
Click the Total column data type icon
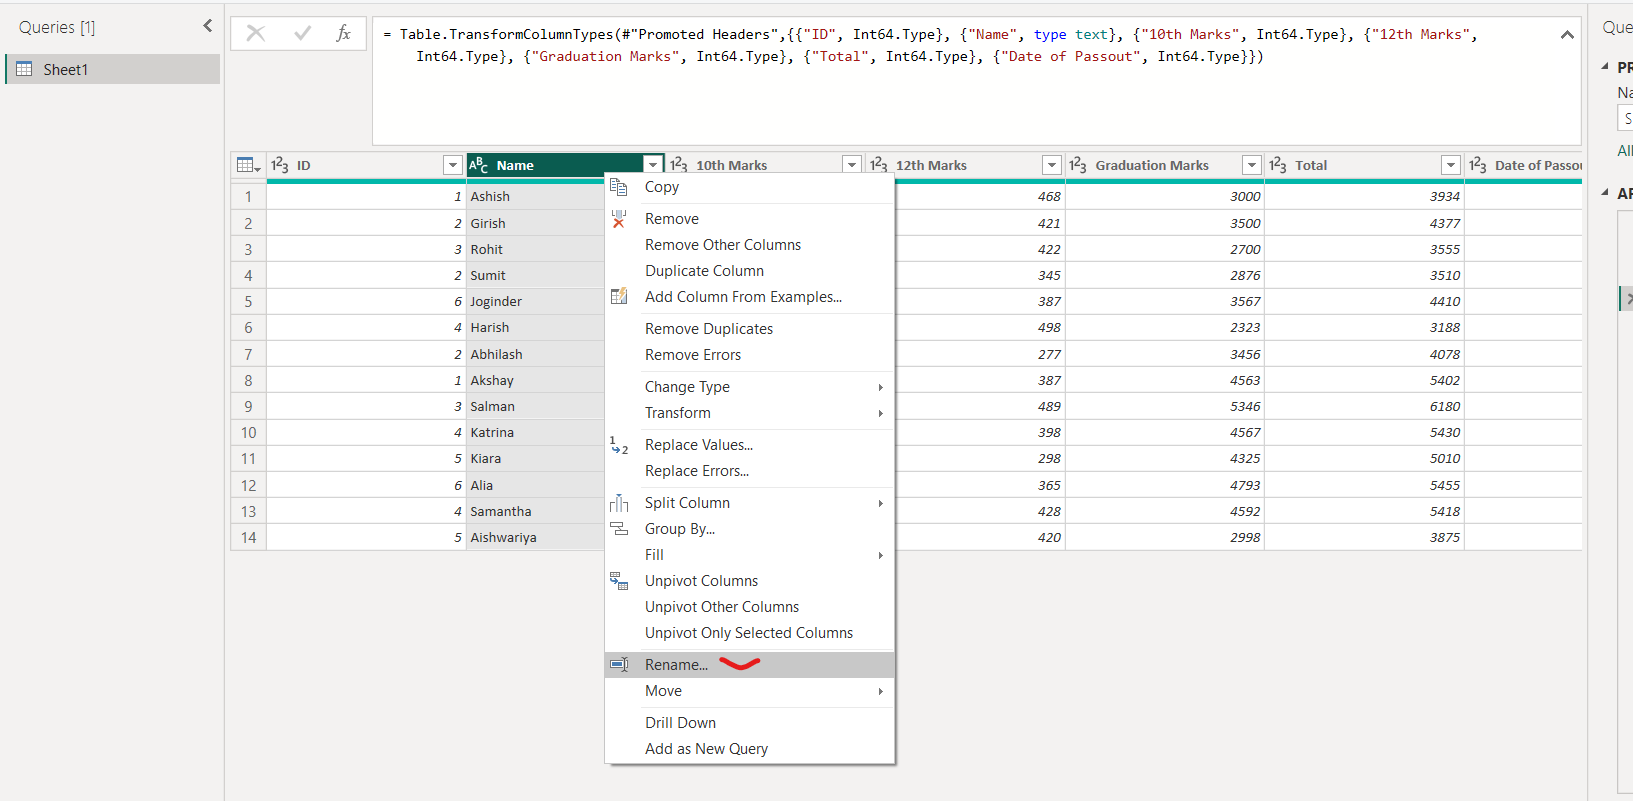pyautogui.click(x=1278, y=165)
